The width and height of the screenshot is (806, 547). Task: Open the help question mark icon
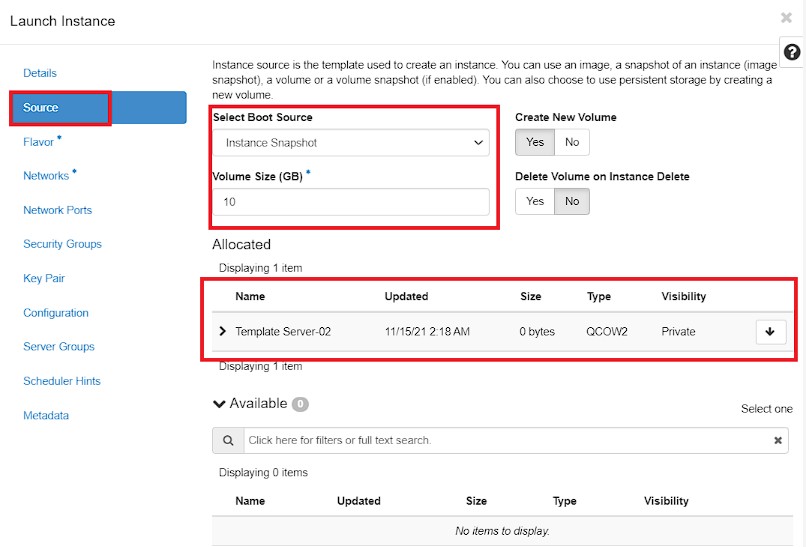pyautogui.click(x=792, y=52)
